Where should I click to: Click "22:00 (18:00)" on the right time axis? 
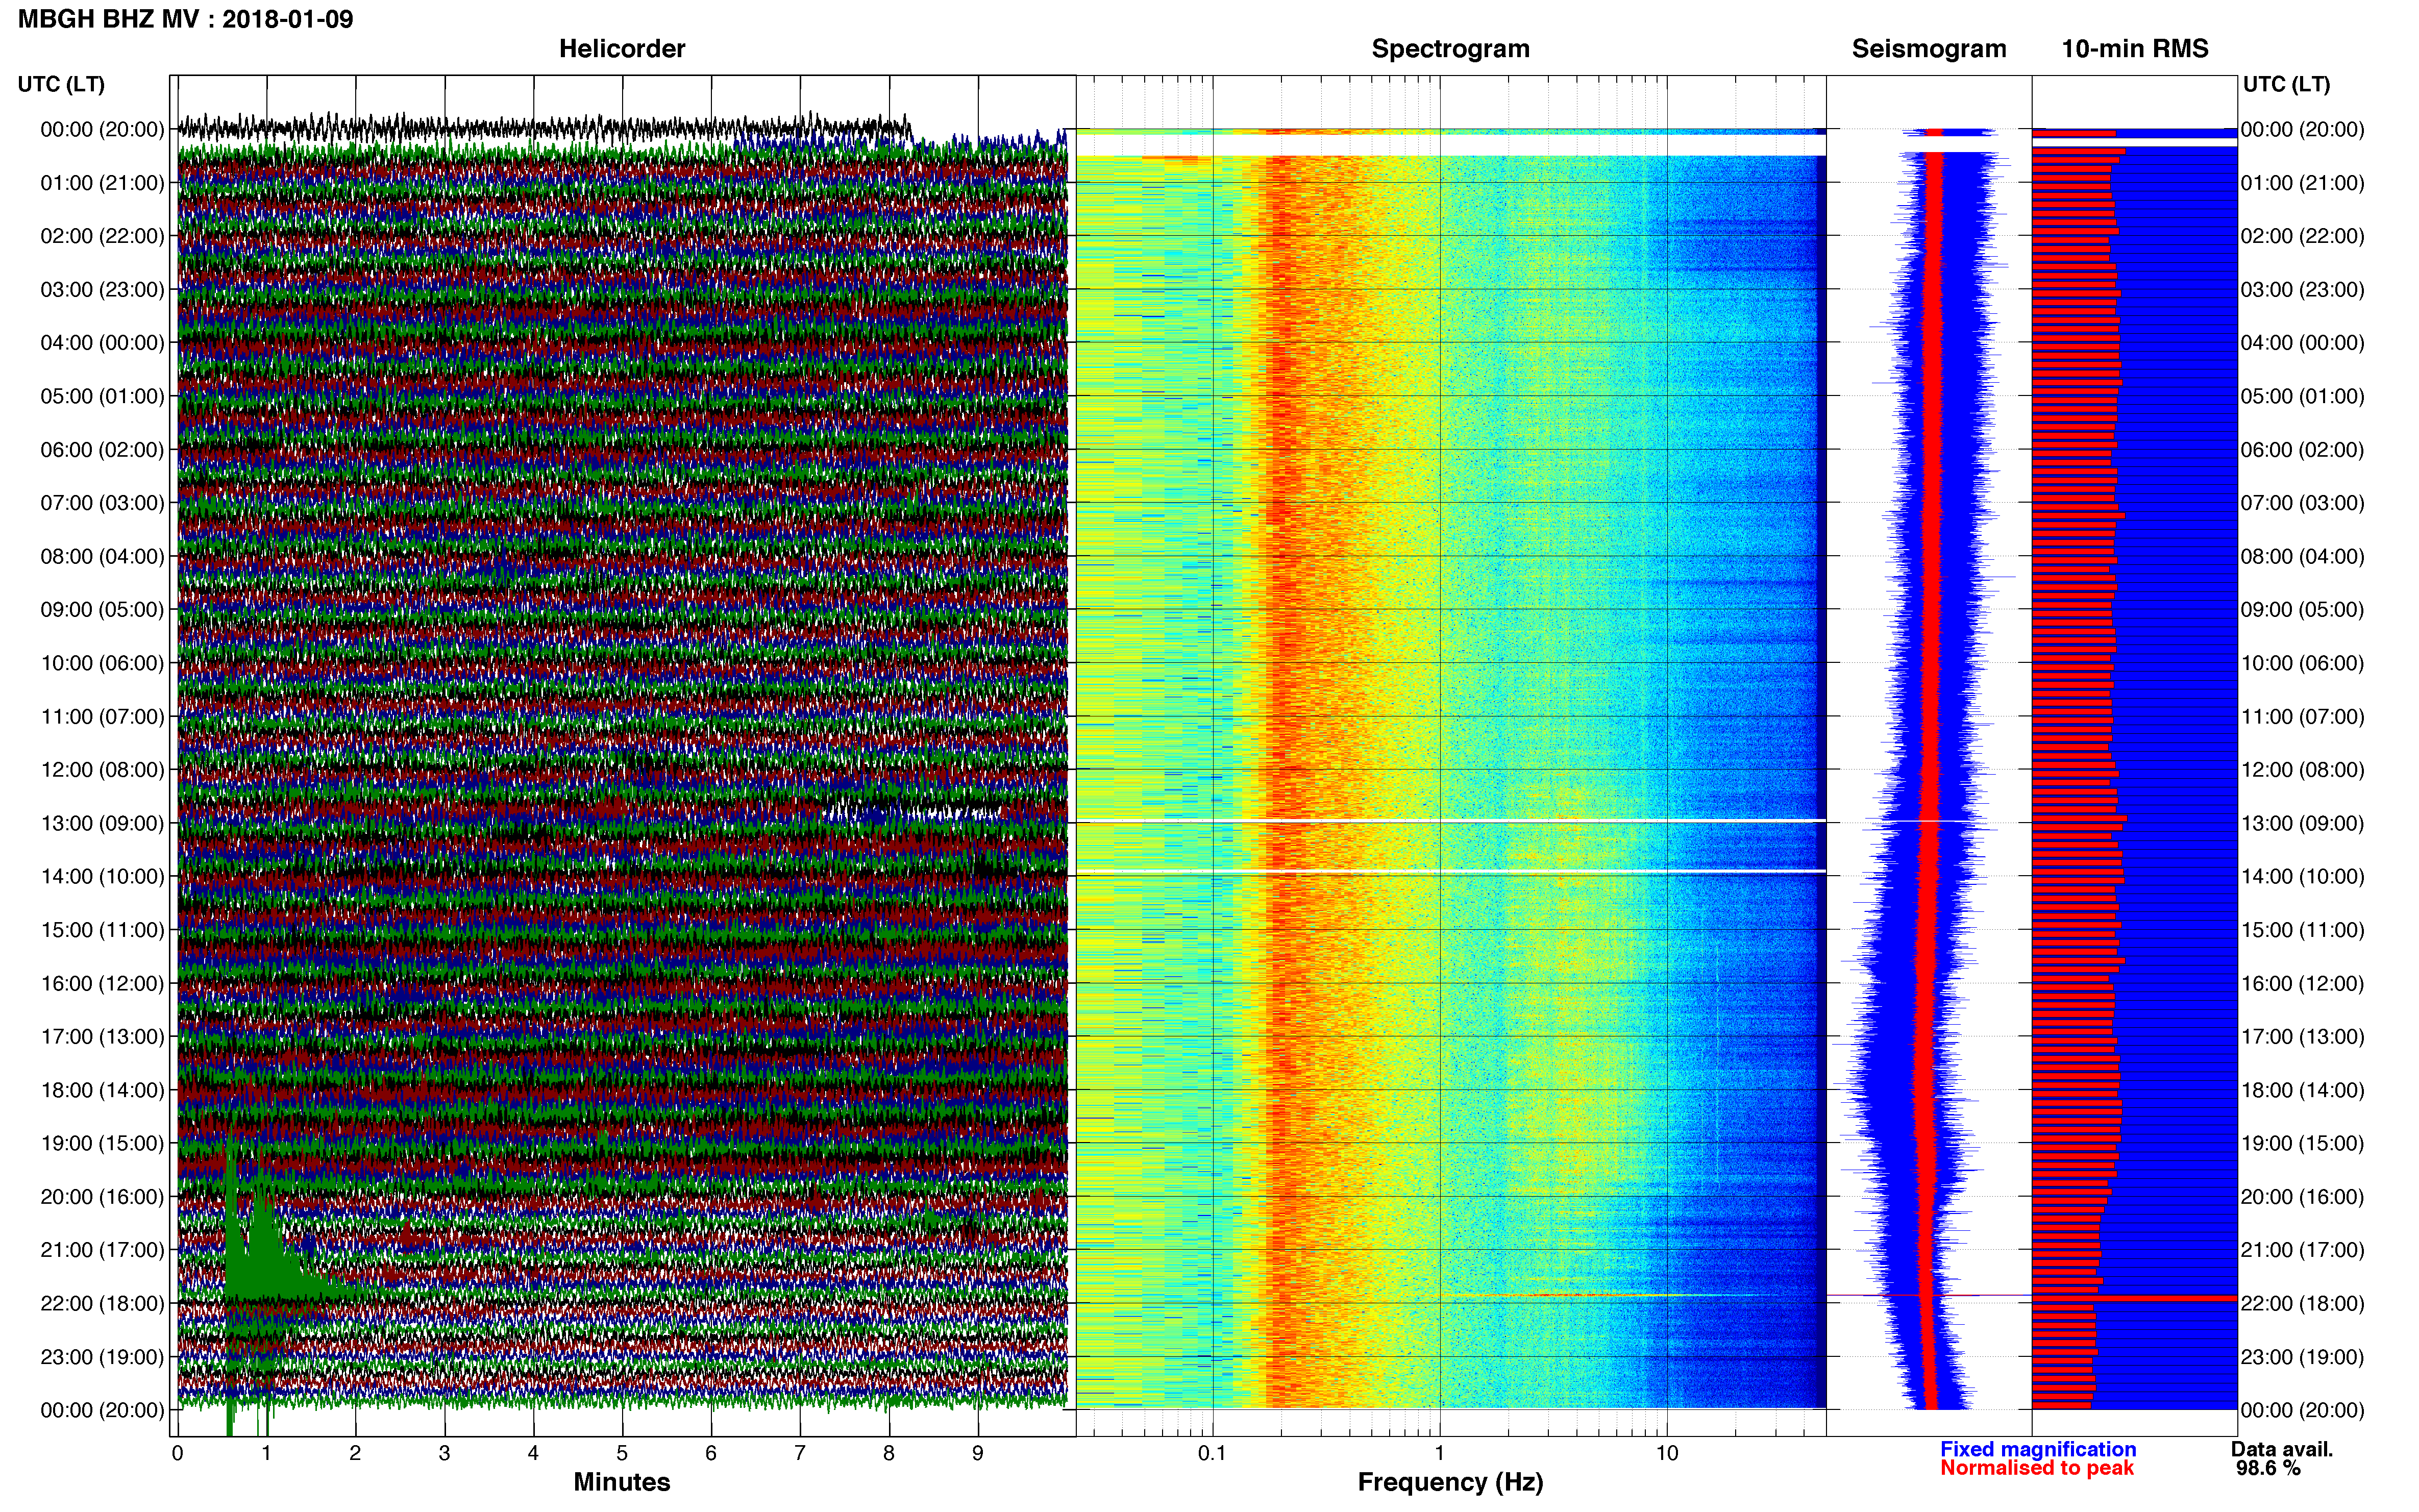(x=2302, y=1303)
